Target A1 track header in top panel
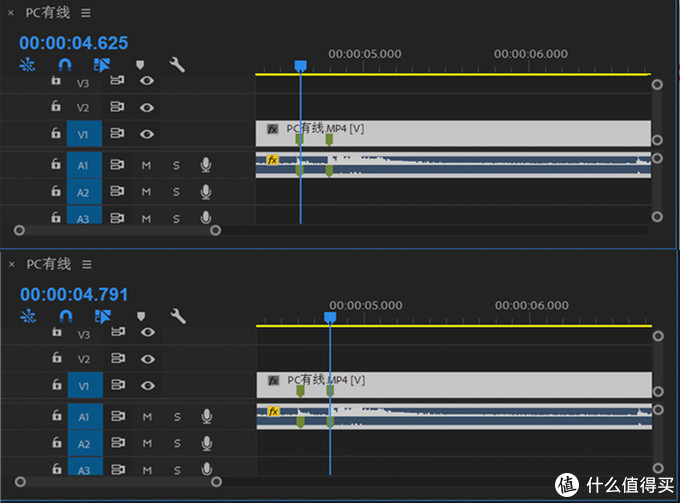Screen dimensions: 680x503 point(84,165)
